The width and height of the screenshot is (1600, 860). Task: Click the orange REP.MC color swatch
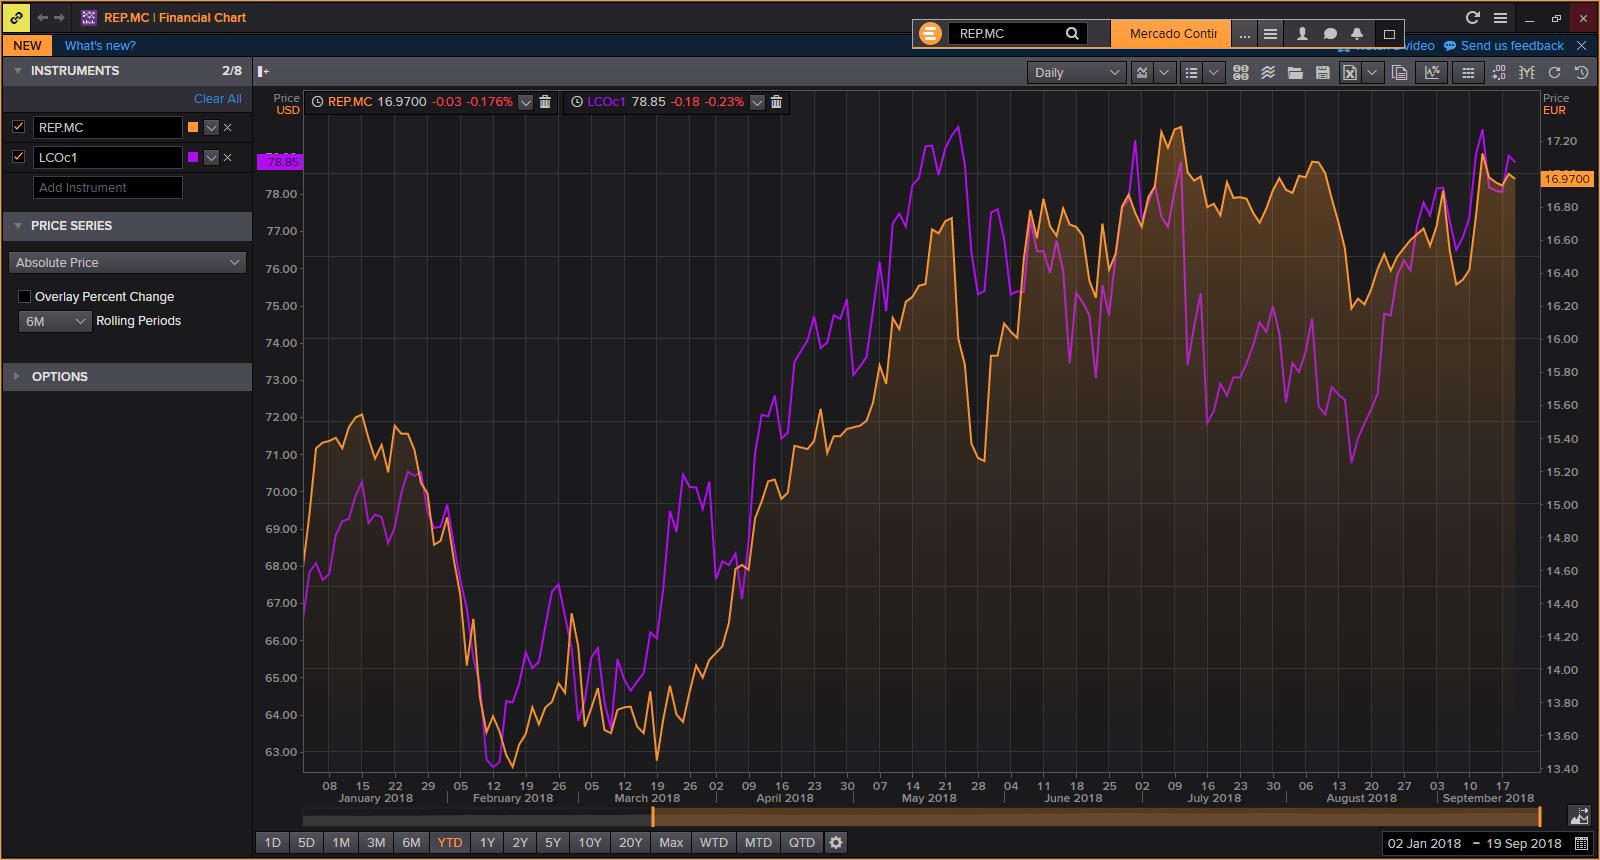coord(193,128)
